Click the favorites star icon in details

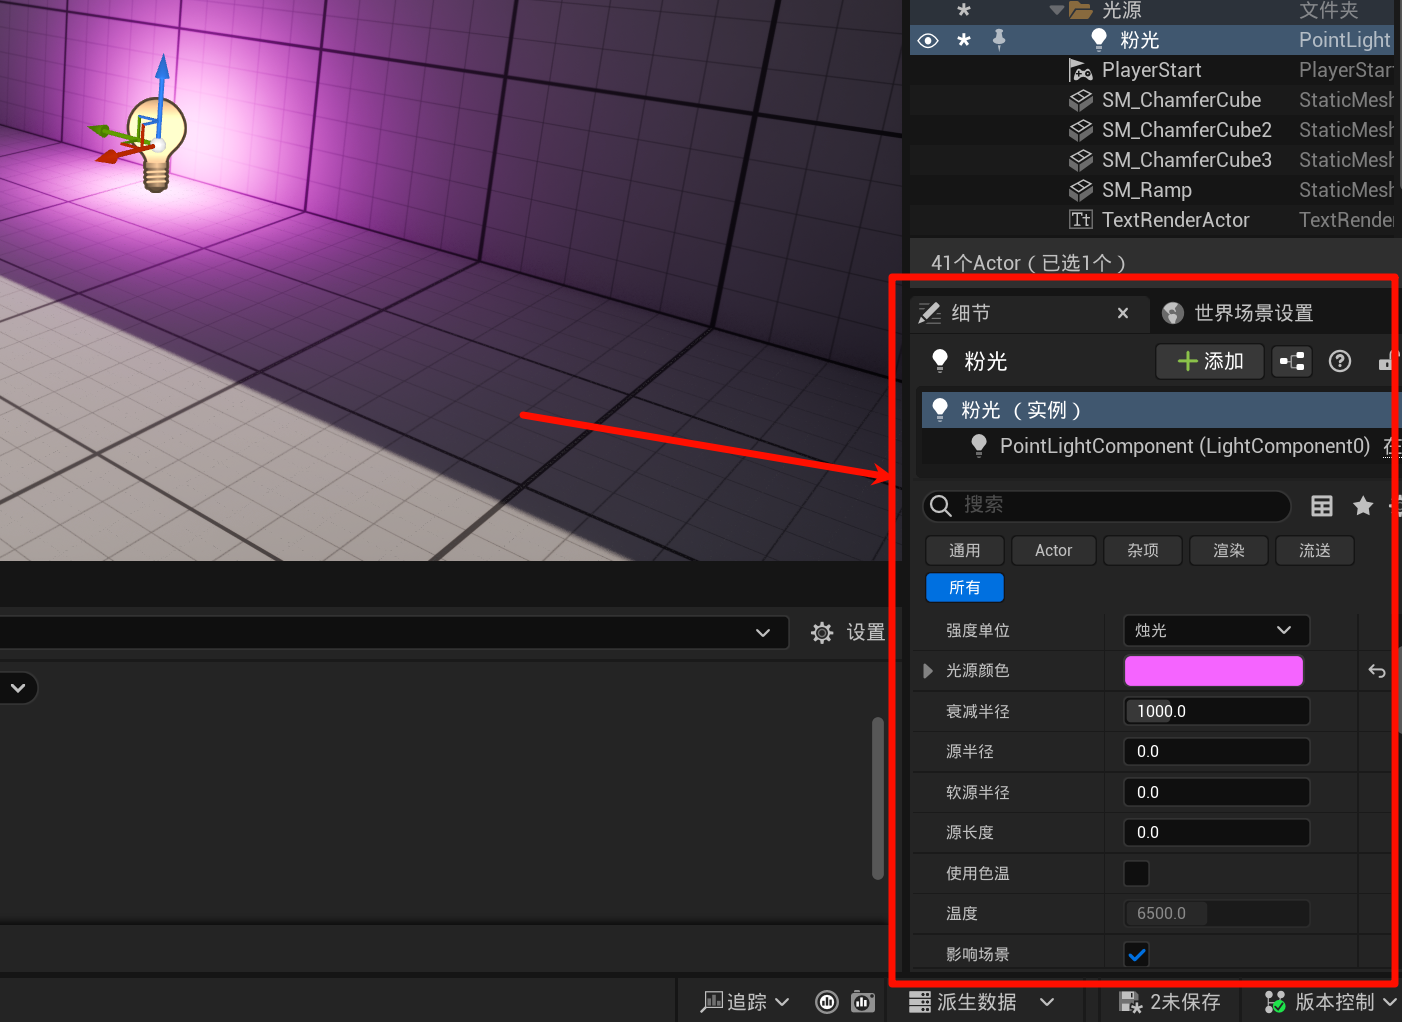tap(1362, 506)
